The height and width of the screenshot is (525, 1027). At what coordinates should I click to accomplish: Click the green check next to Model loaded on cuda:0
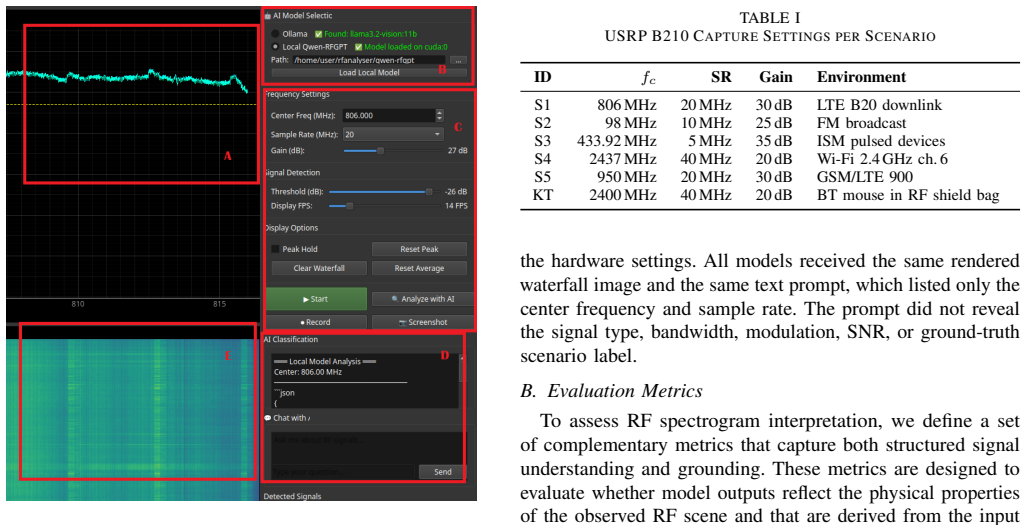point(358,47)
